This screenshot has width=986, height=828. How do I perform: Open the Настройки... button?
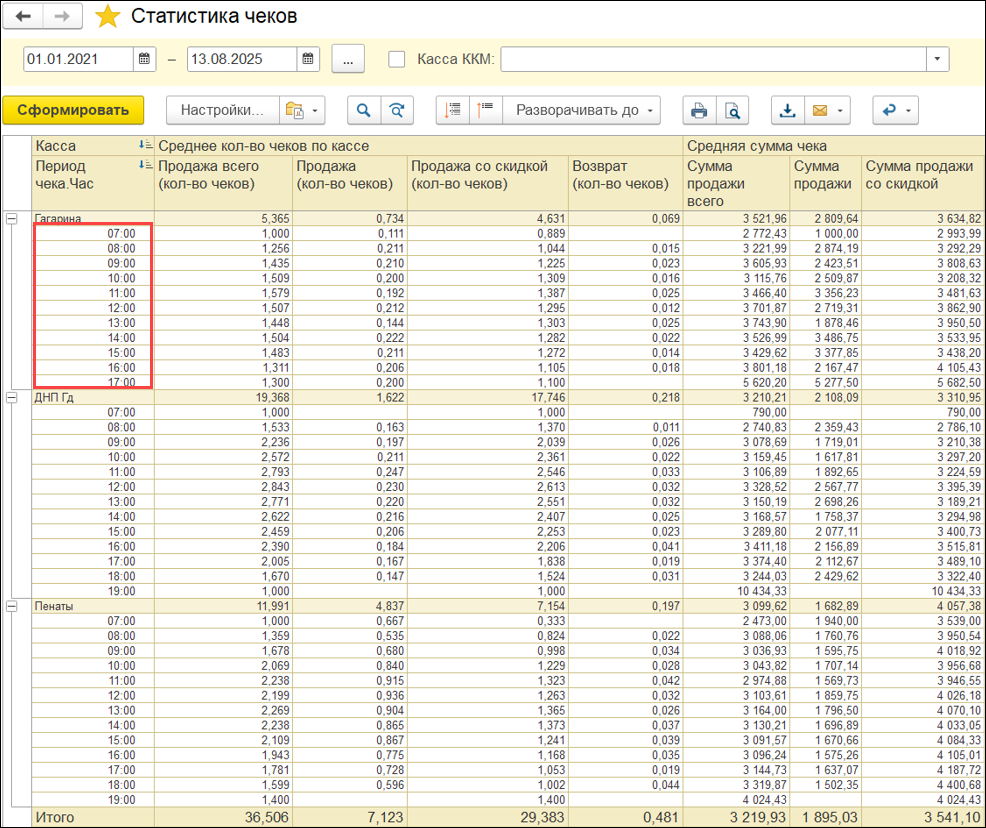222,110
